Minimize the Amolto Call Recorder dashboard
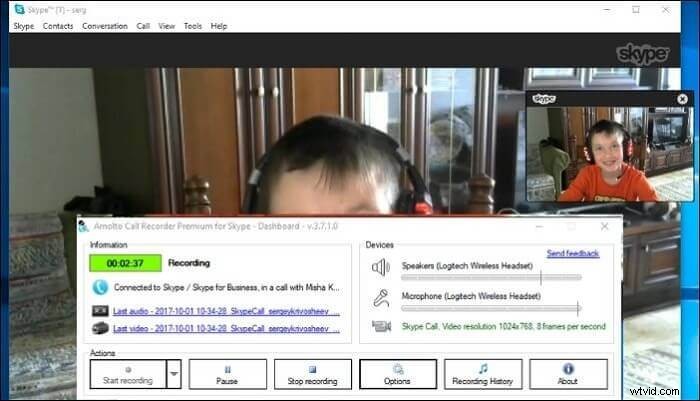 point(540,226)
